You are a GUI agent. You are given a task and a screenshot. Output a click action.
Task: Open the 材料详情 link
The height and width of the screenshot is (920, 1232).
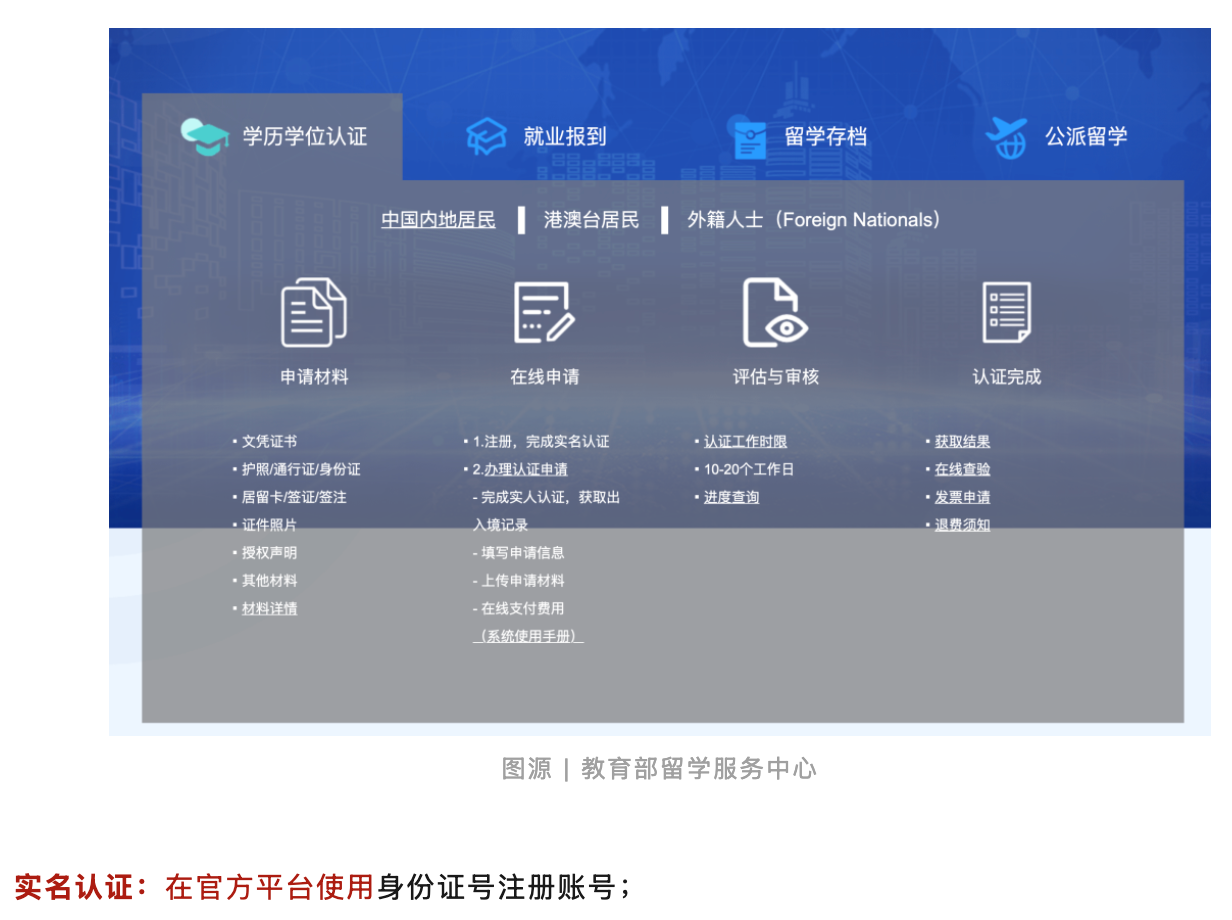click(269, 609)
